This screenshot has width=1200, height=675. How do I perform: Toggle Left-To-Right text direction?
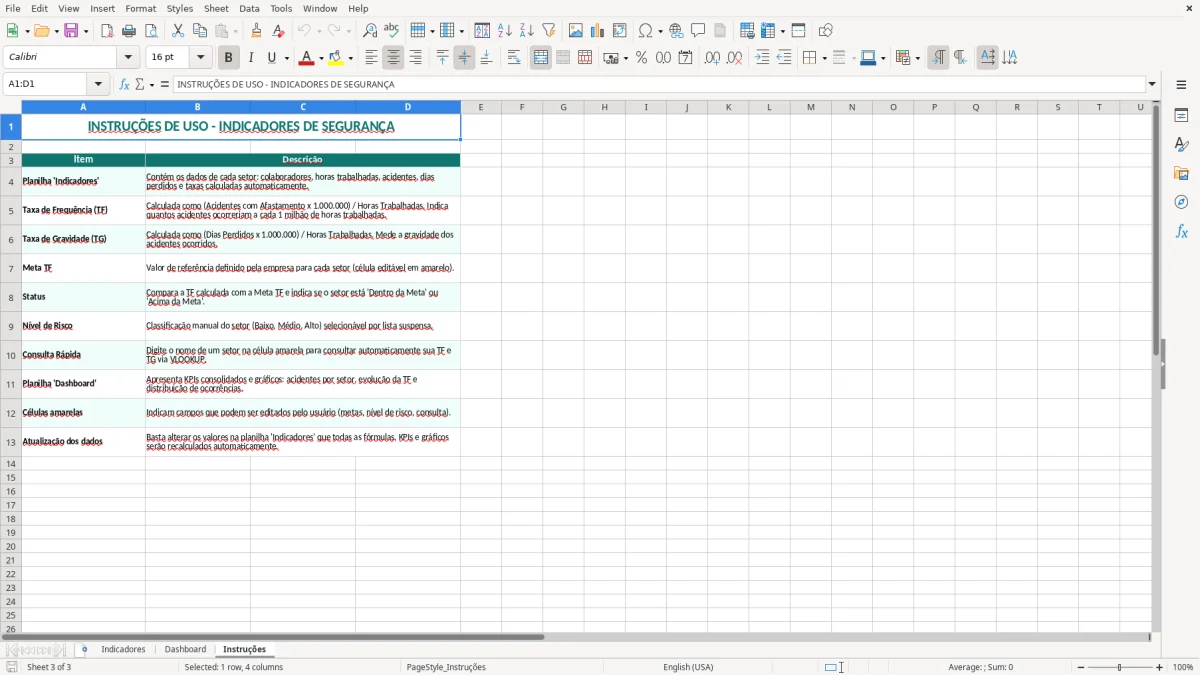click(938, 58)
